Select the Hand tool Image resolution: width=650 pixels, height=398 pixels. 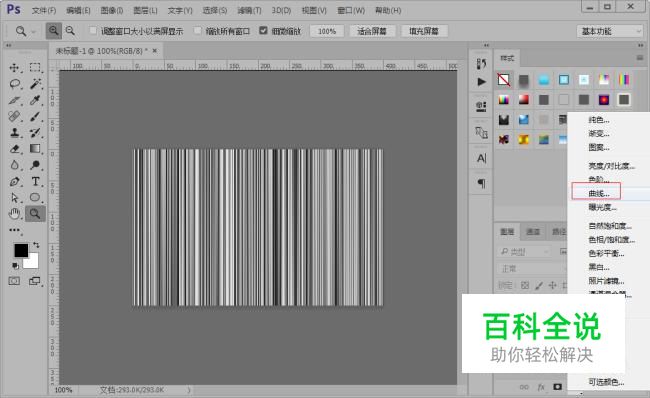click(15, 214)
